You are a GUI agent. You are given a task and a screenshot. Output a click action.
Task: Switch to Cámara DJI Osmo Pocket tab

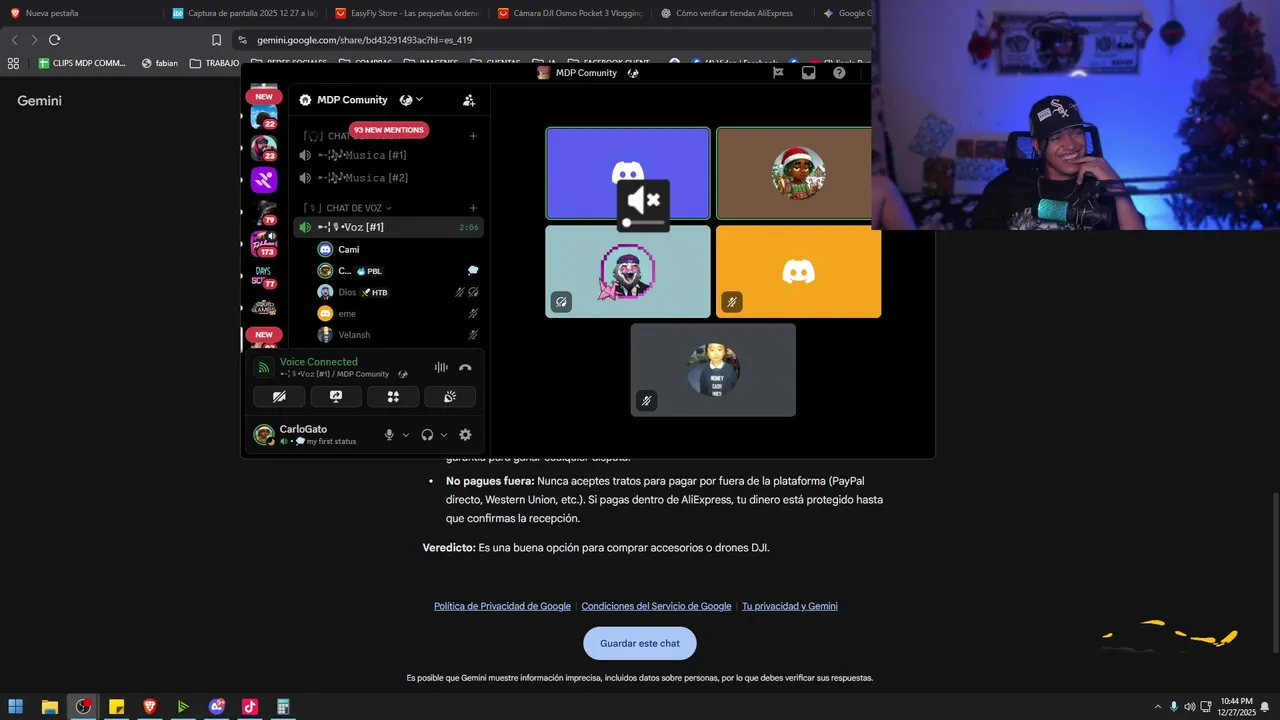[569, 13]
